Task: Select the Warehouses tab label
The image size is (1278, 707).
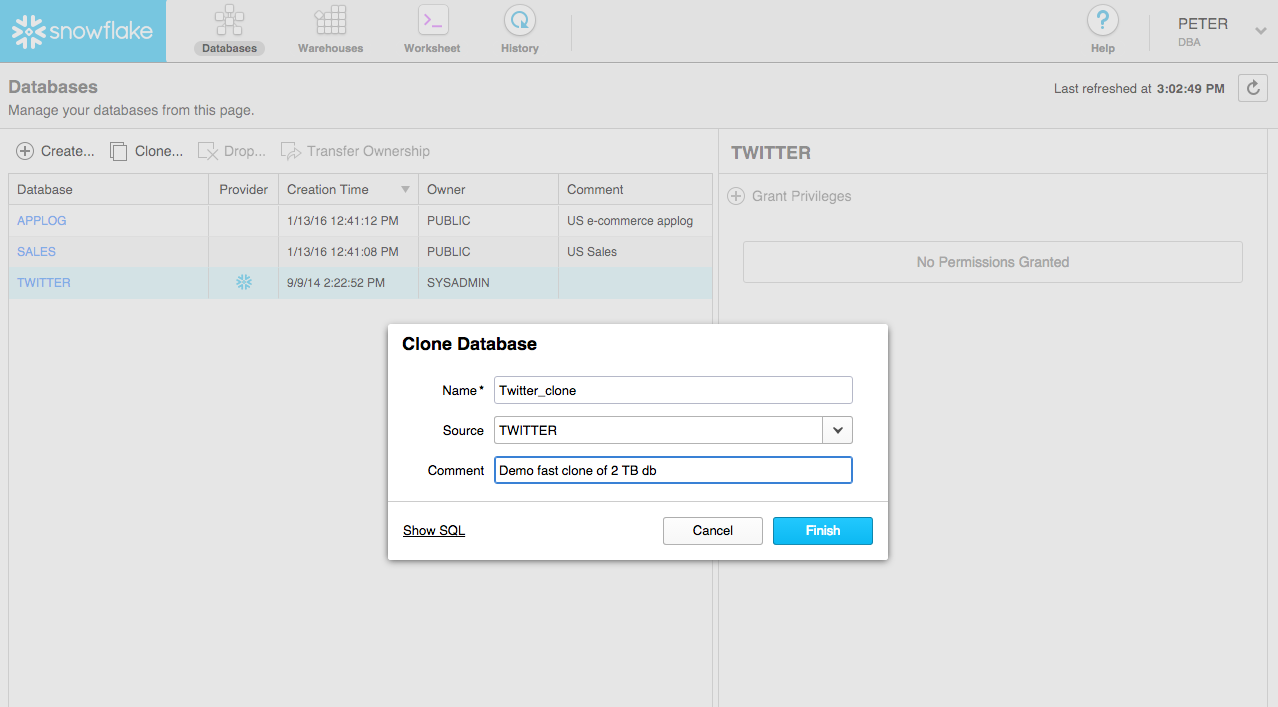Action: click(330, 48)
